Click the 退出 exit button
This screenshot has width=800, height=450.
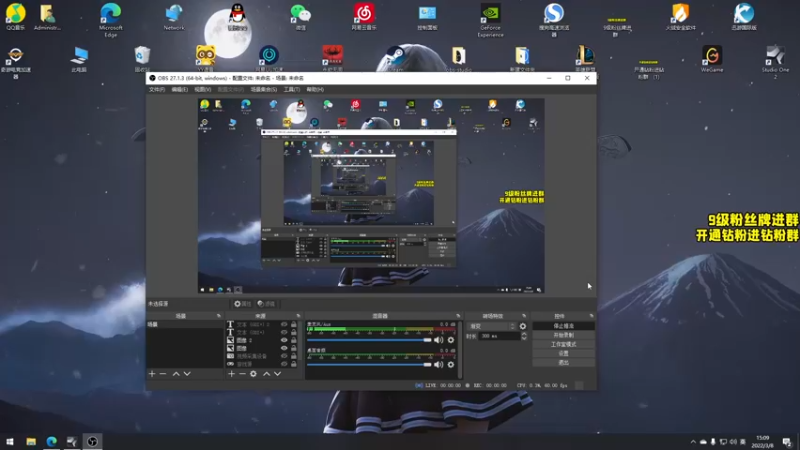[x=564, y=363]
